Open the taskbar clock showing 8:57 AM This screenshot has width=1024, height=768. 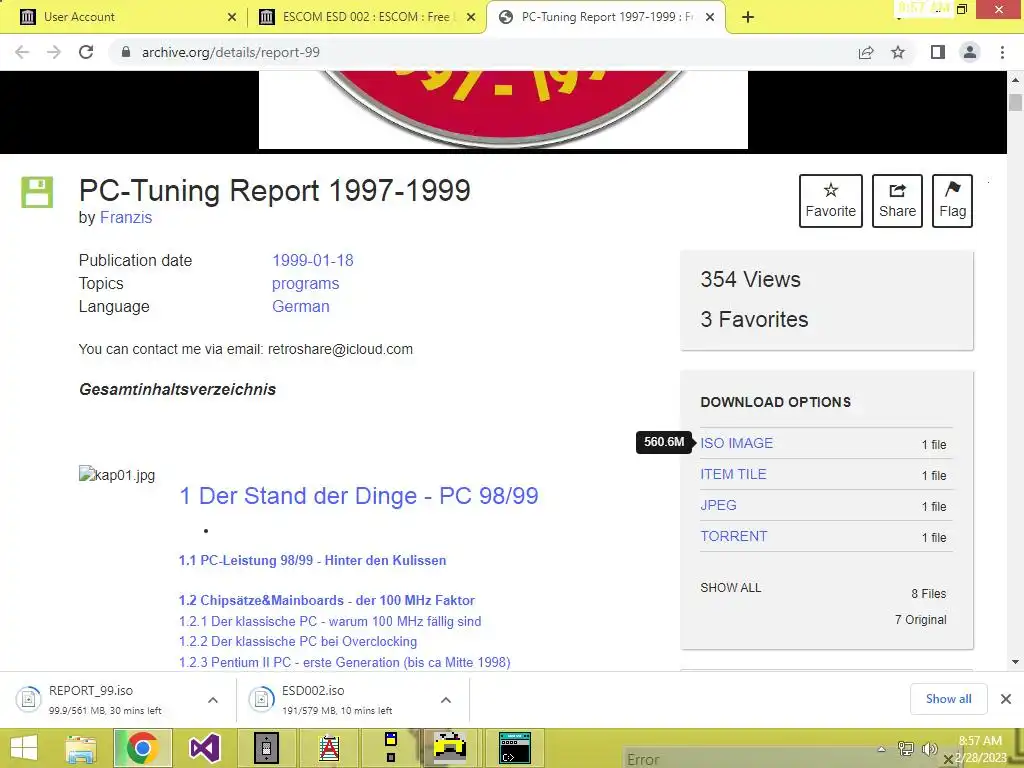pyautogui.click(x=980, y=749)
